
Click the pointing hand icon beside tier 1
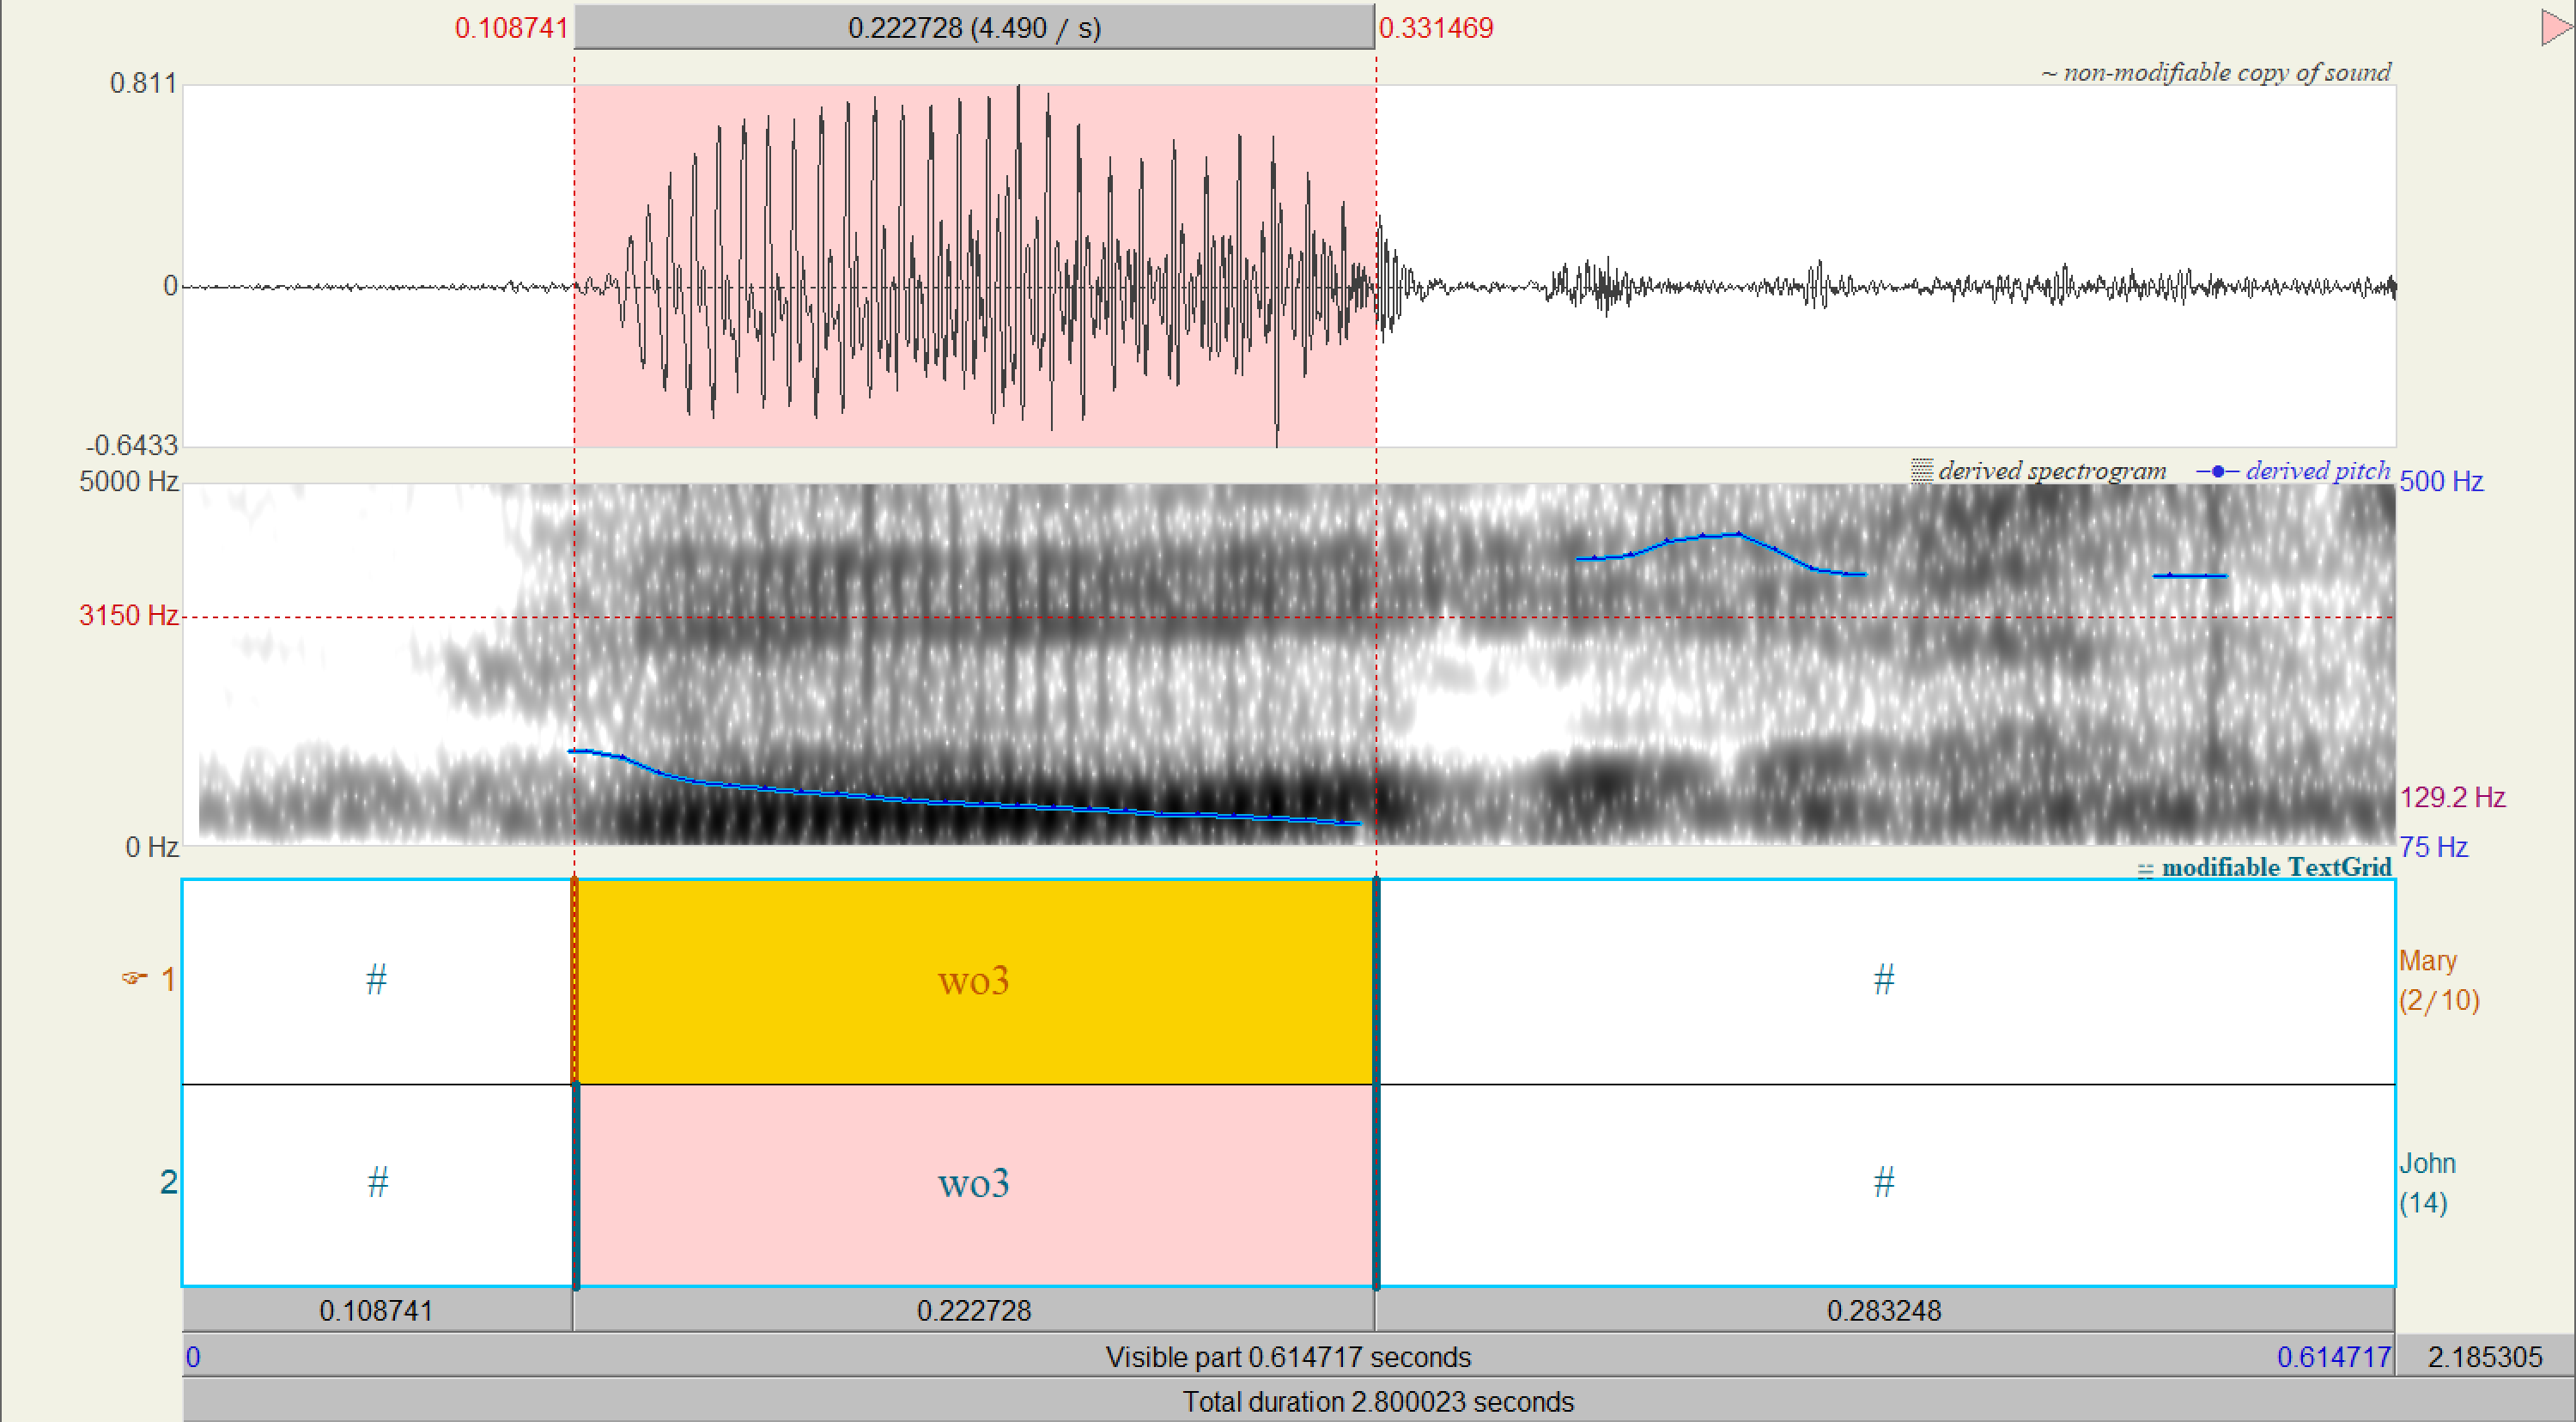click(x=134, y=978)
